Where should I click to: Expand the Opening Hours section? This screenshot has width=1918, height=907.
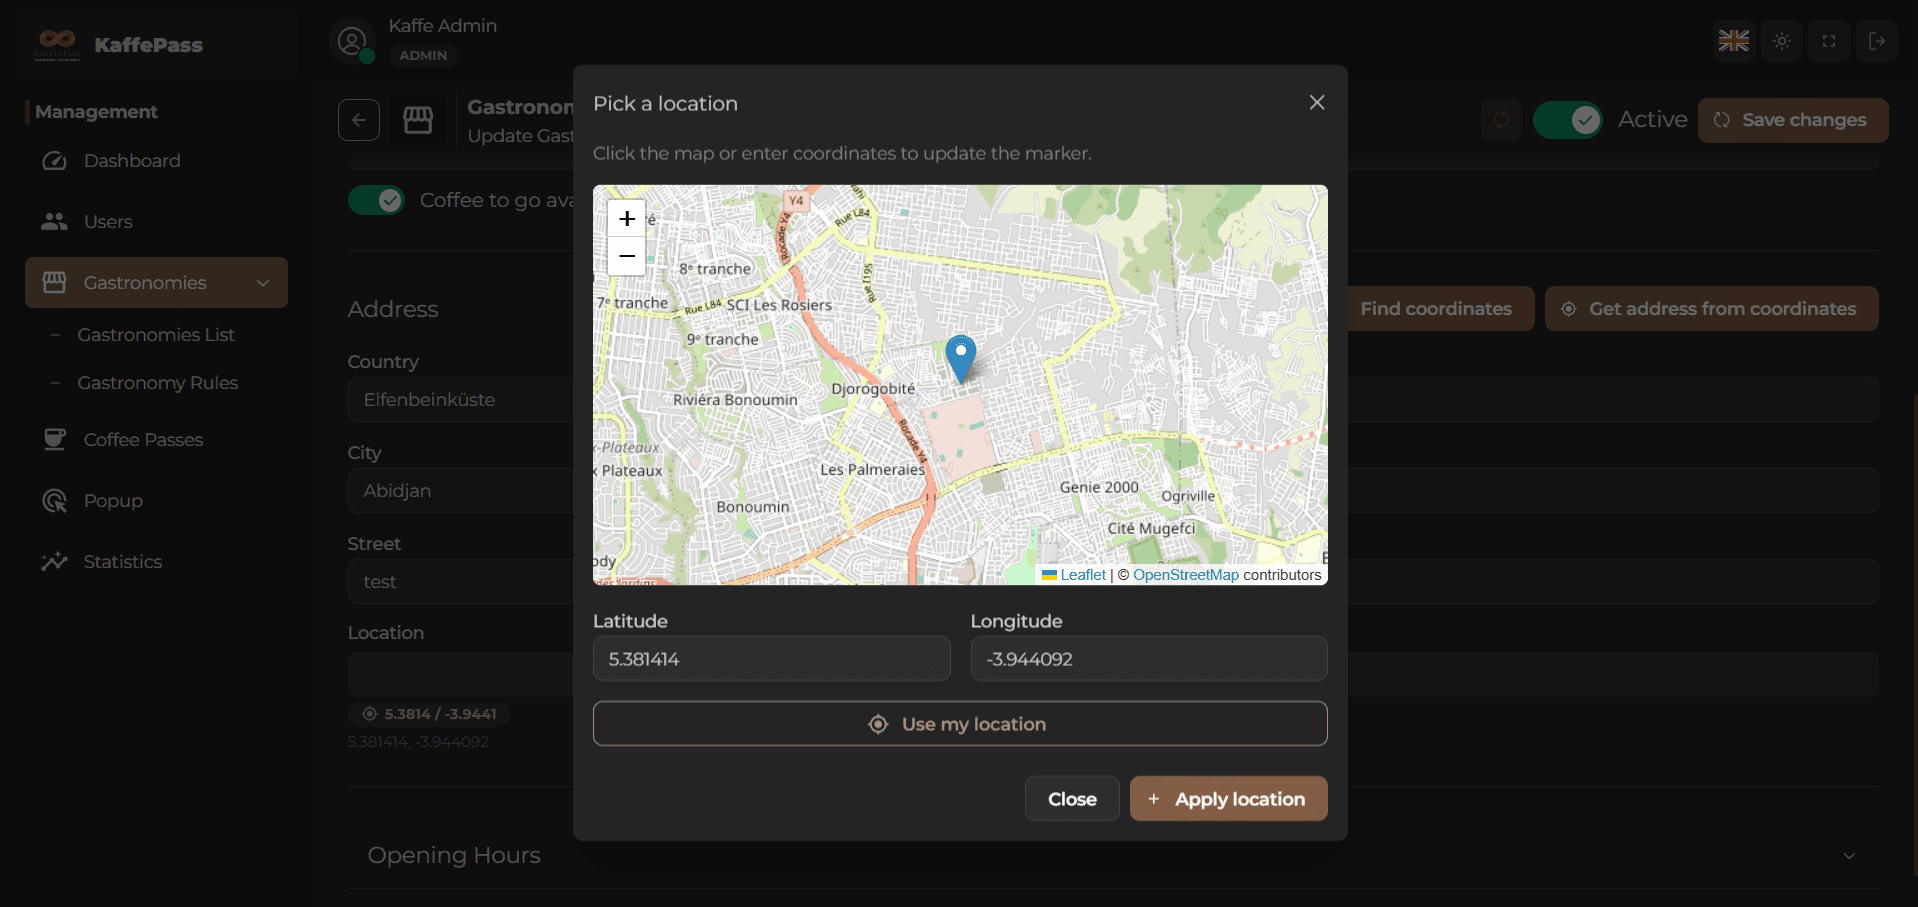click(1849, 856)
